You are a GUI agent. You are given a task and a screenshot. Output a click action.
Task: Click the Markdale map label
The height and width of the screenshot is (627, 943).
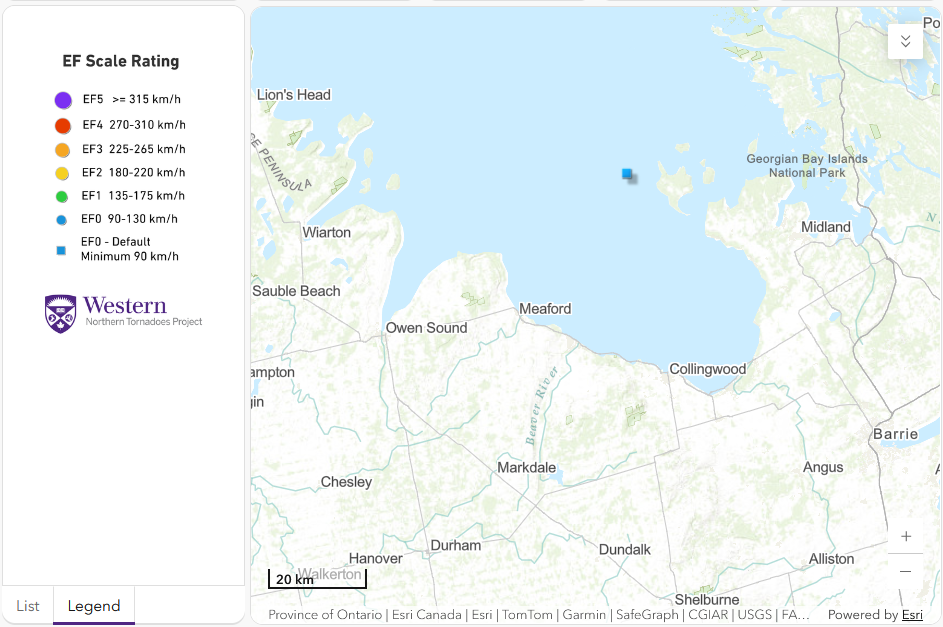pyautogui.click(x=526, y=467)
